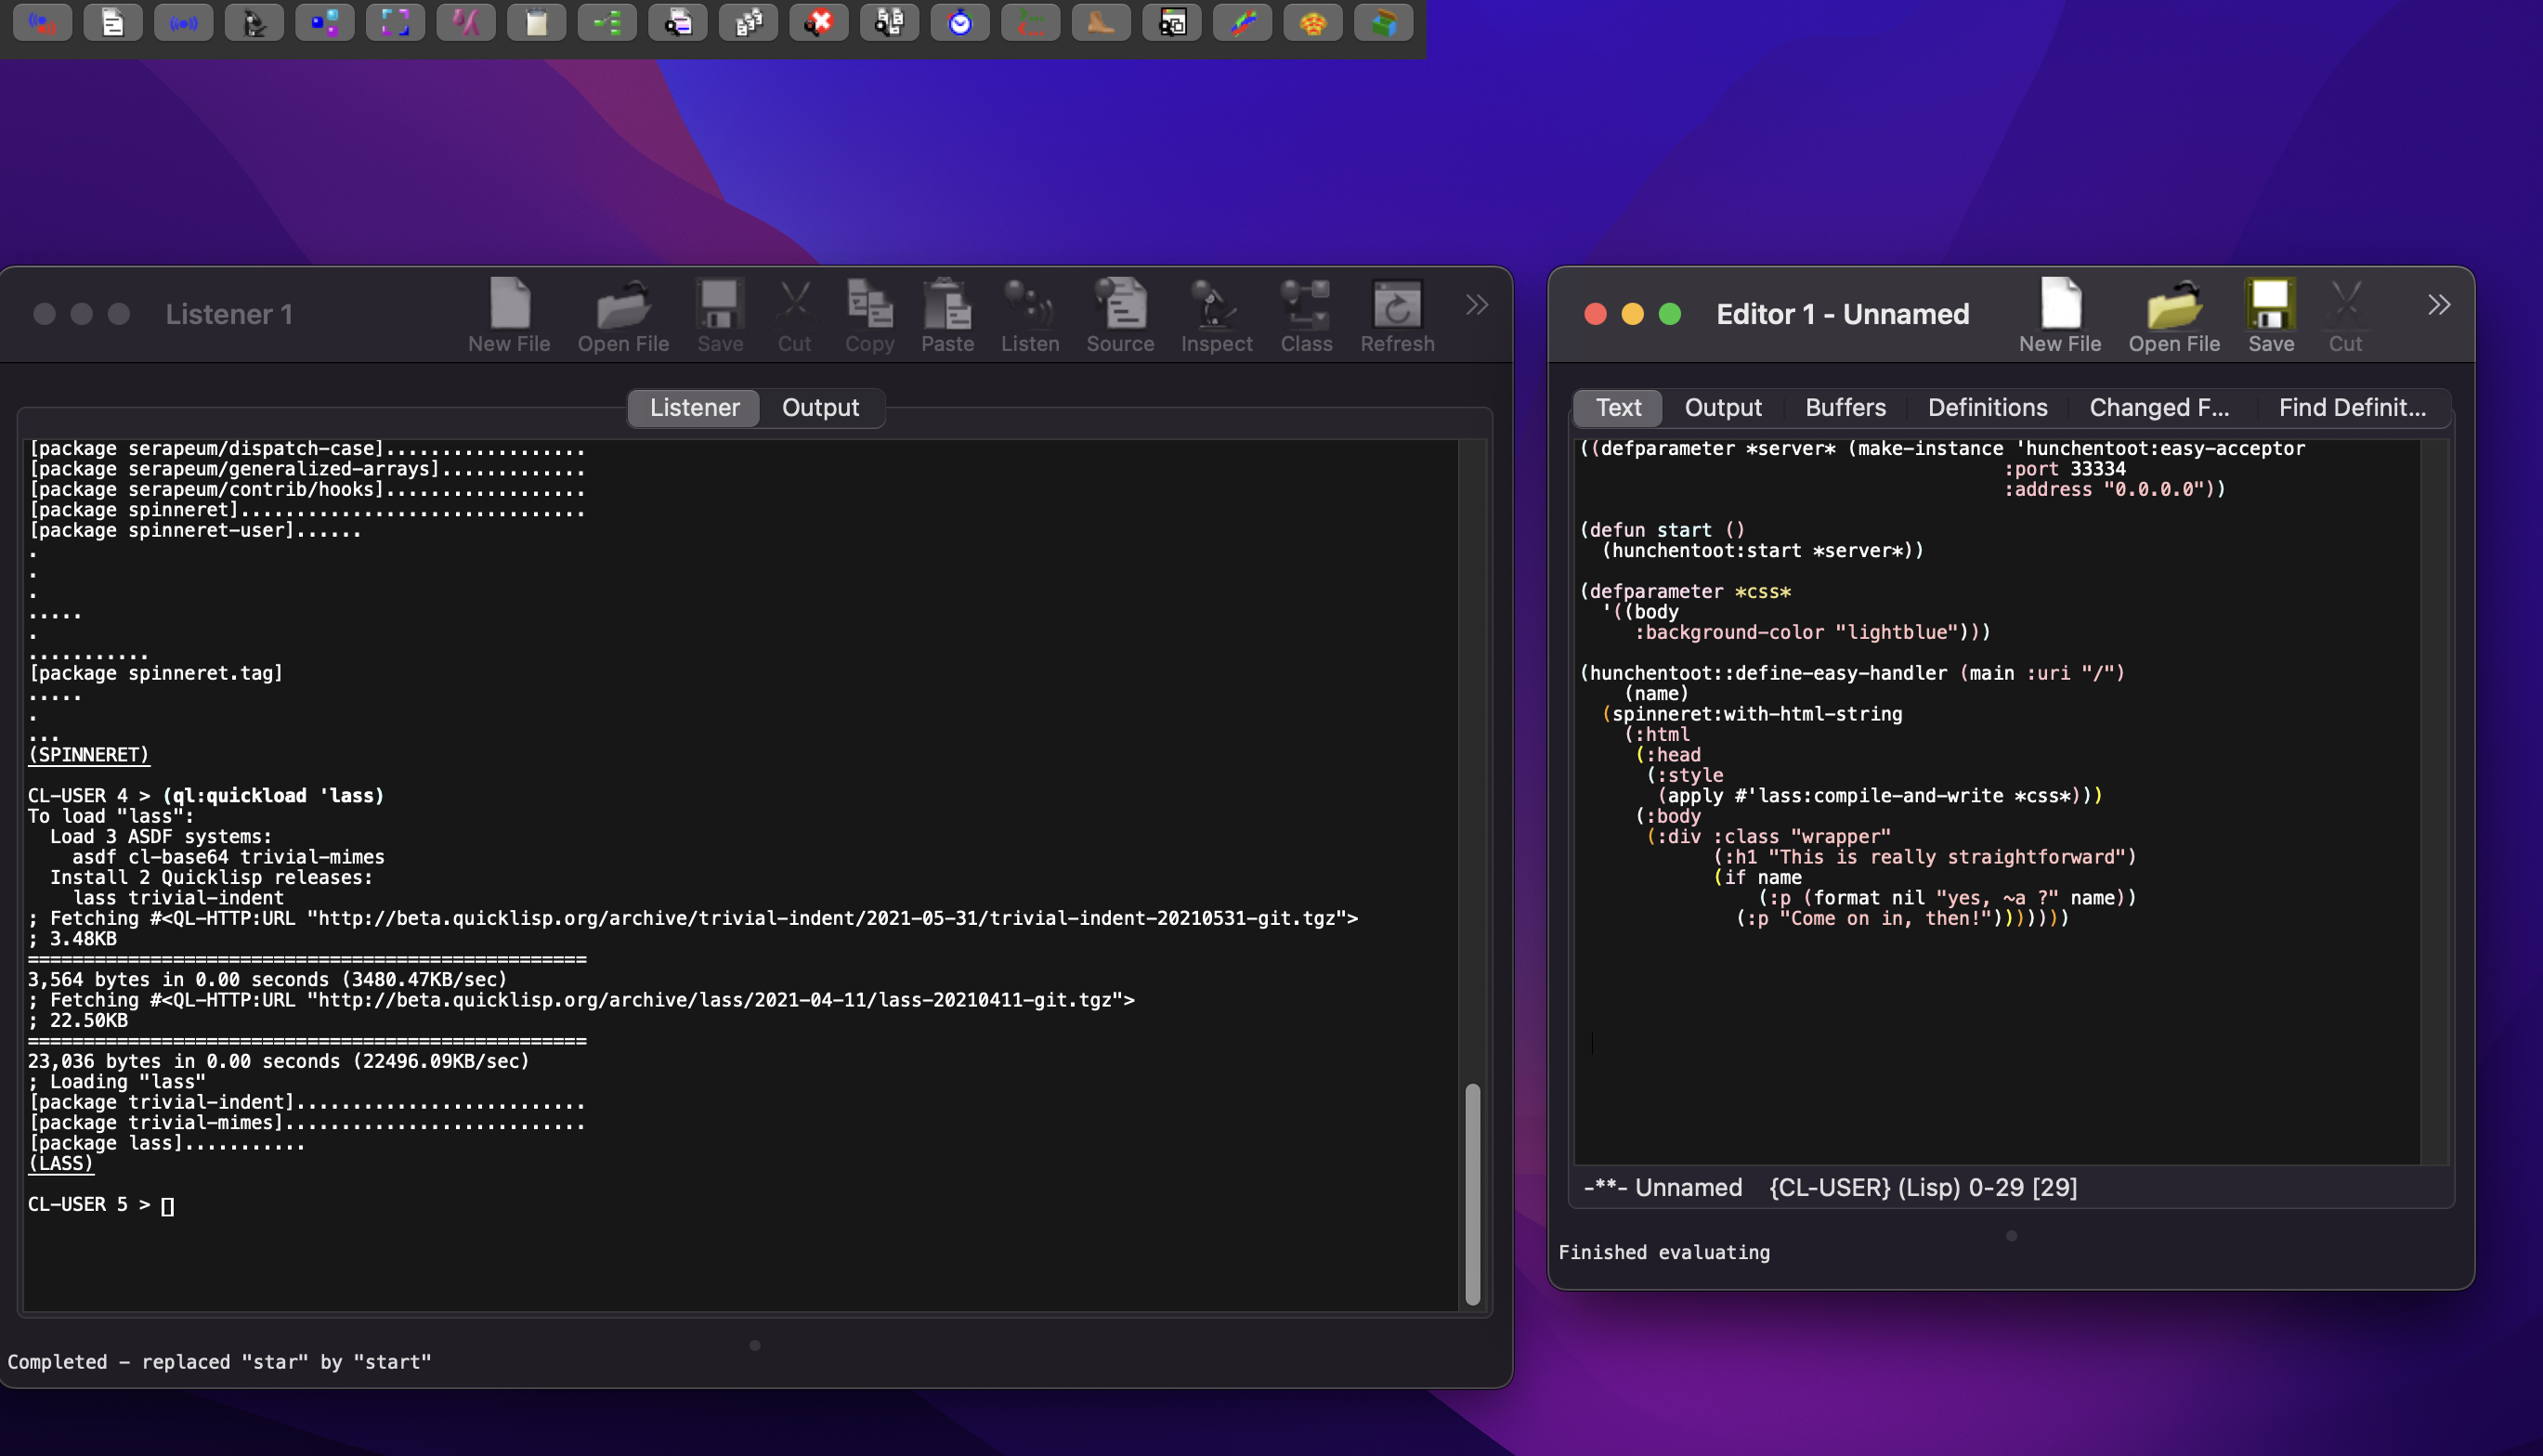2543x1456 pixels.
Task: Click Open File in the Editor toolbar
Action: pos(2173,316)
